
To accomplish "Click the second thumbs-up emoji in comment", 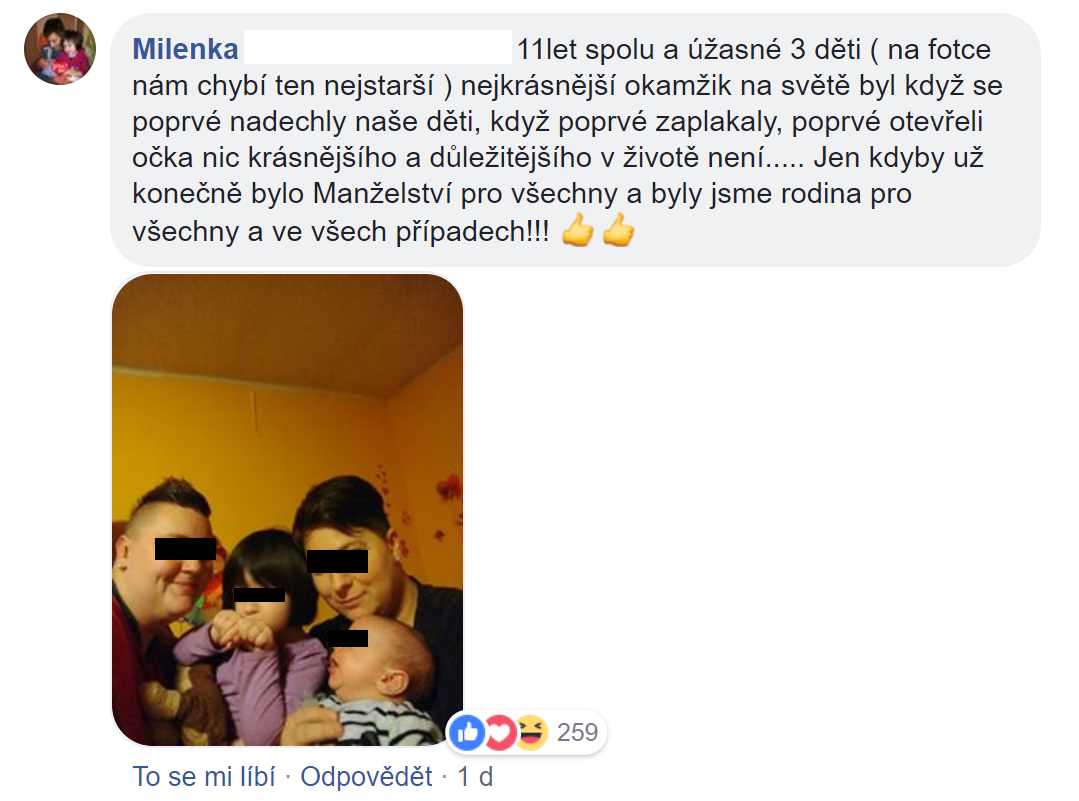I will tap(618, 230).
